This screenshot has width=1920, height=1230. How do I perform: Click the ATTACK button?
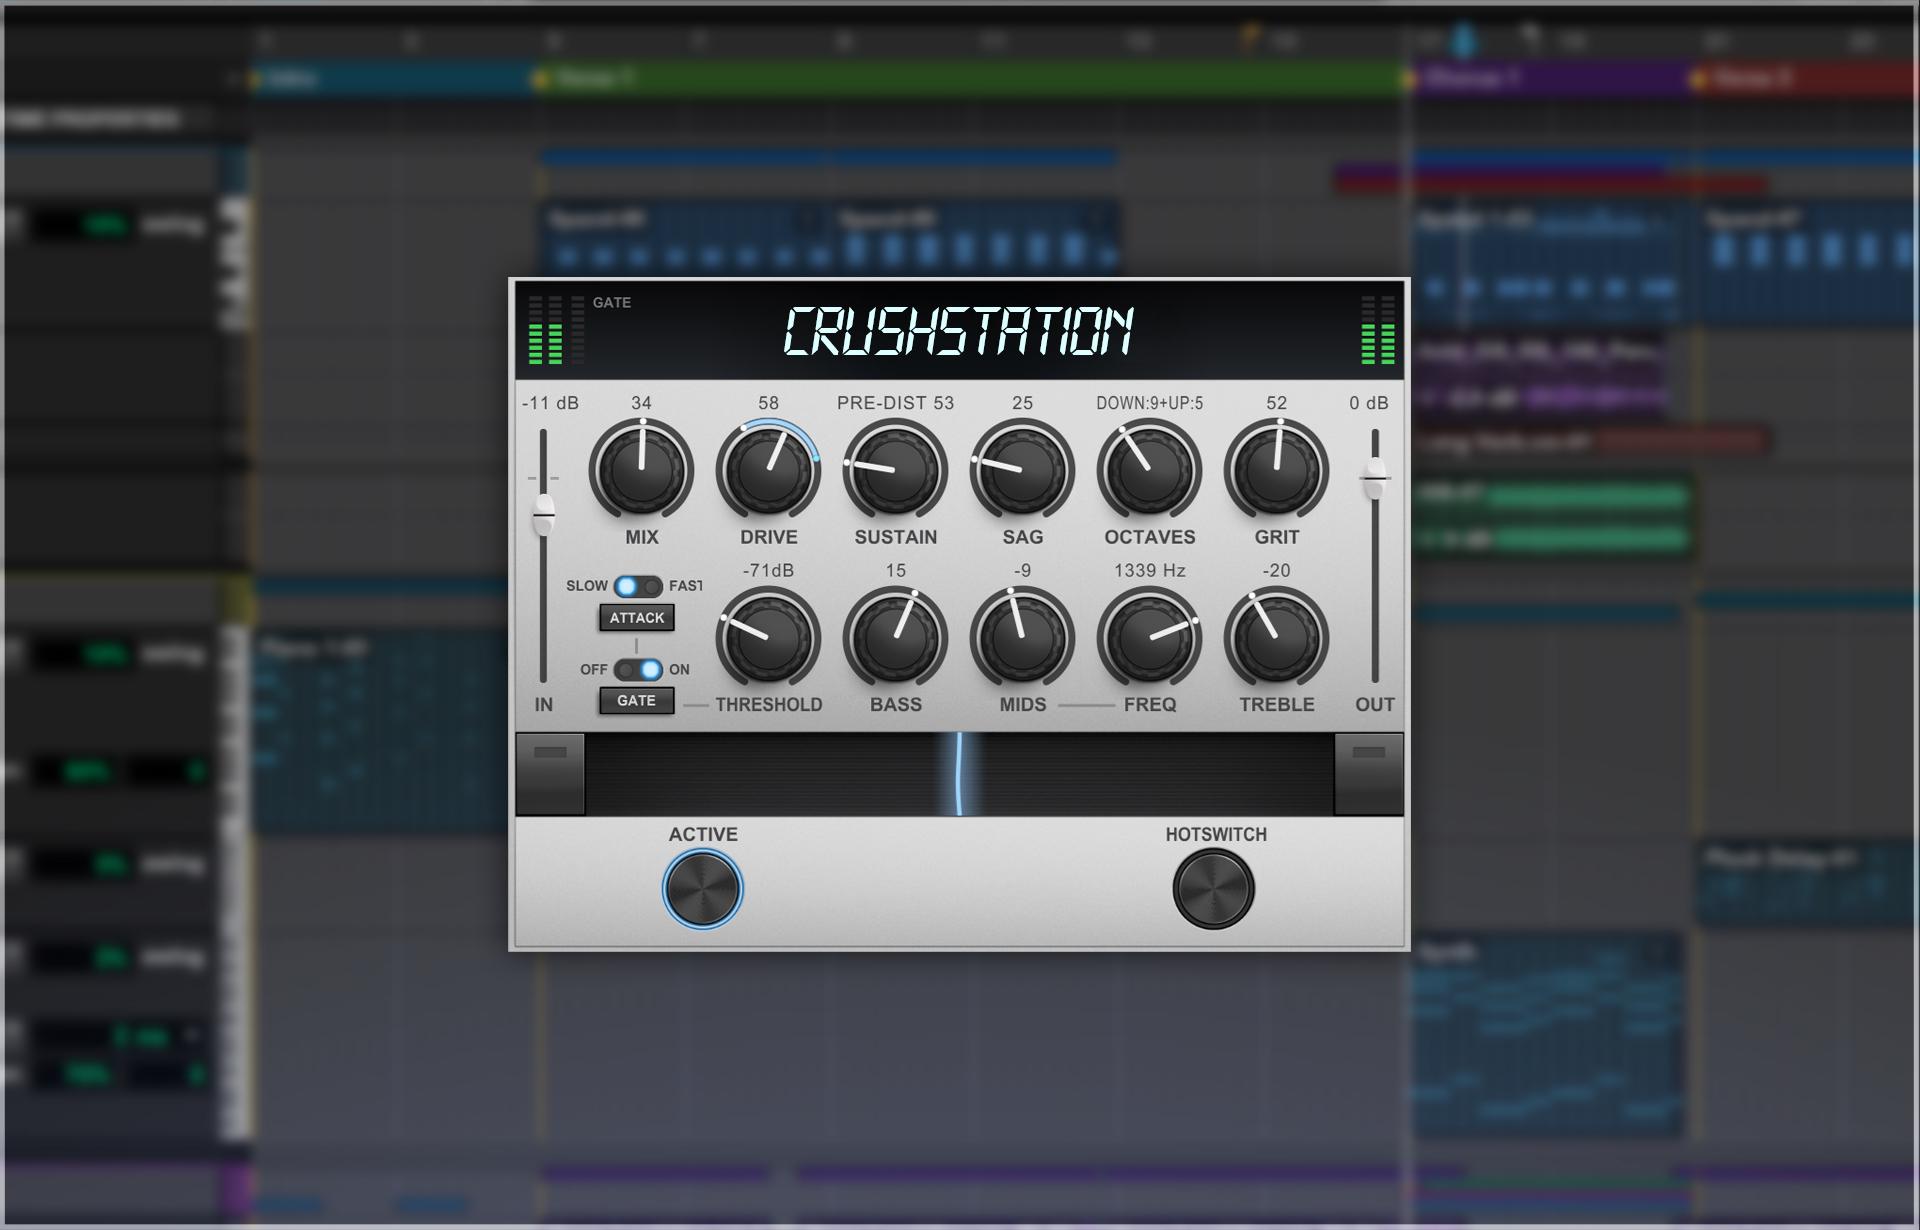click(637, 618)
